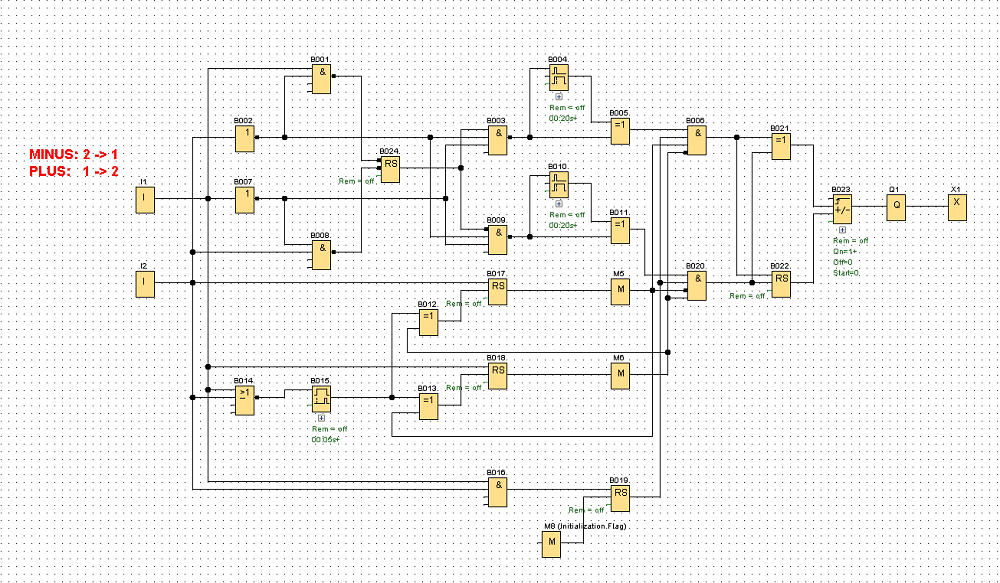
Task: Expand parameter box under B015 timer
Action: point(321,418)
